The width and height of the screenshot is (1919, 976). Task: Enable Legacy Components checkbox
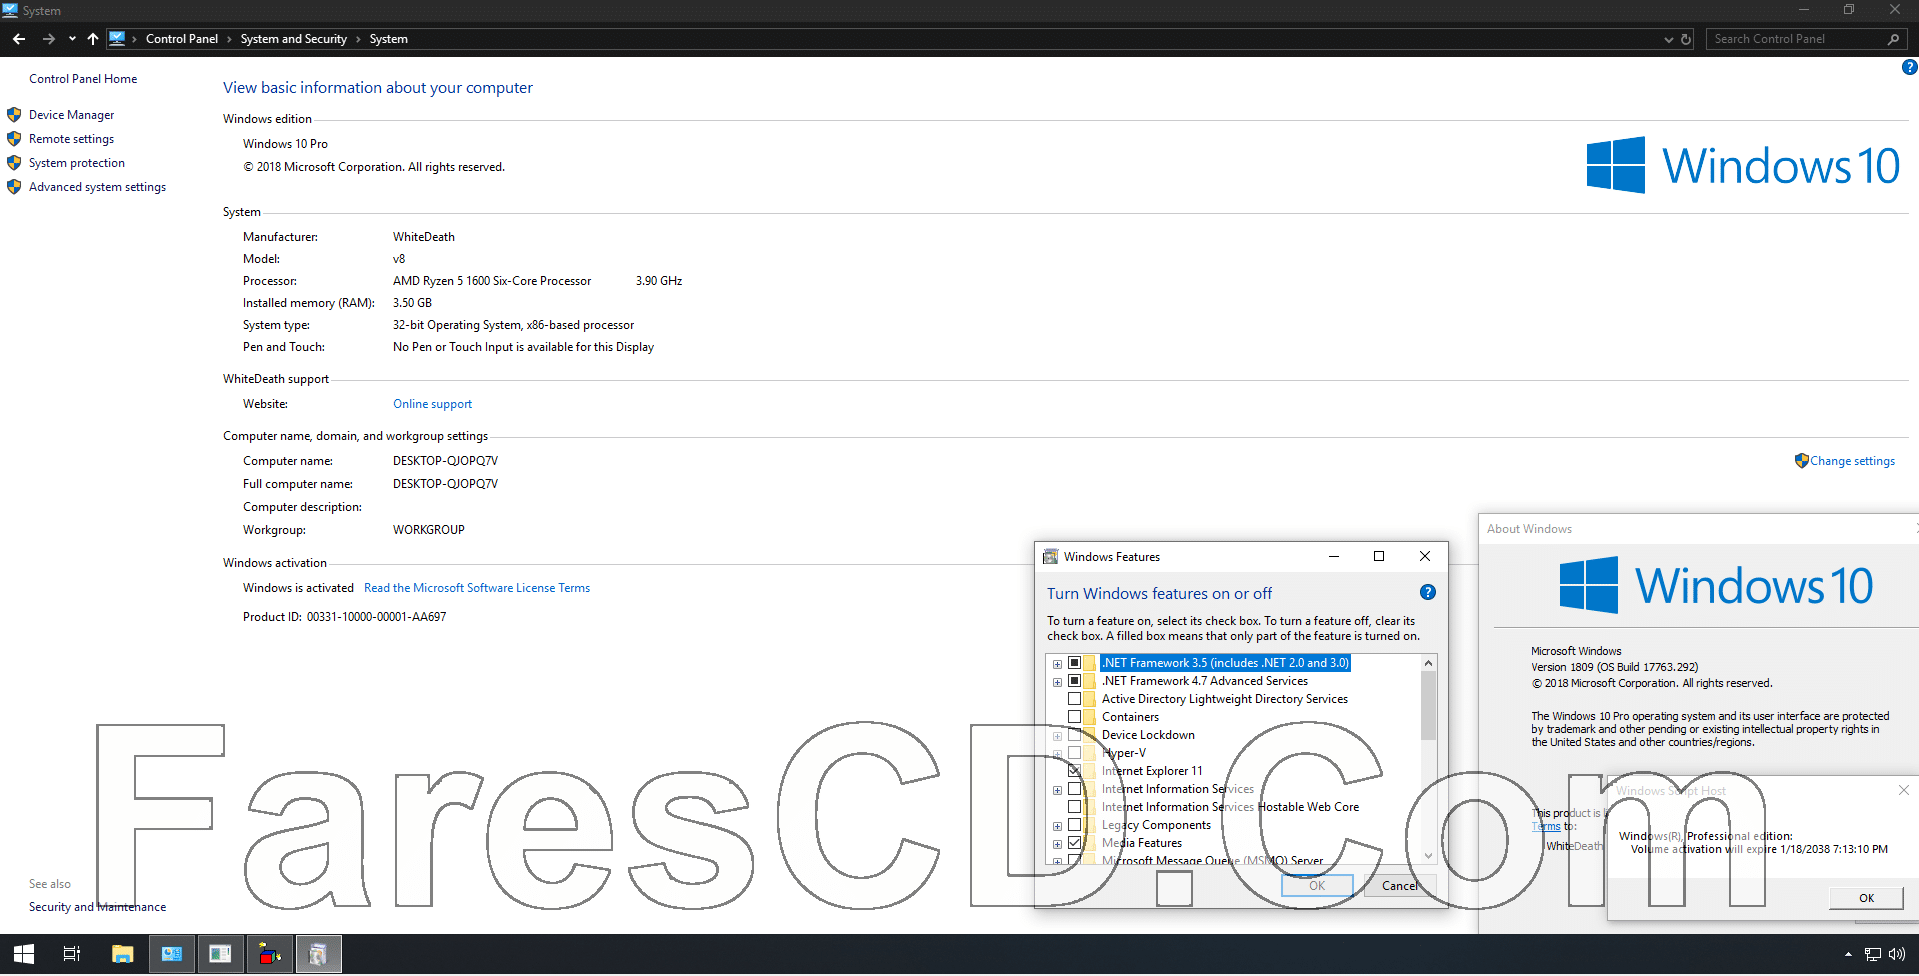pos(1074,825)
